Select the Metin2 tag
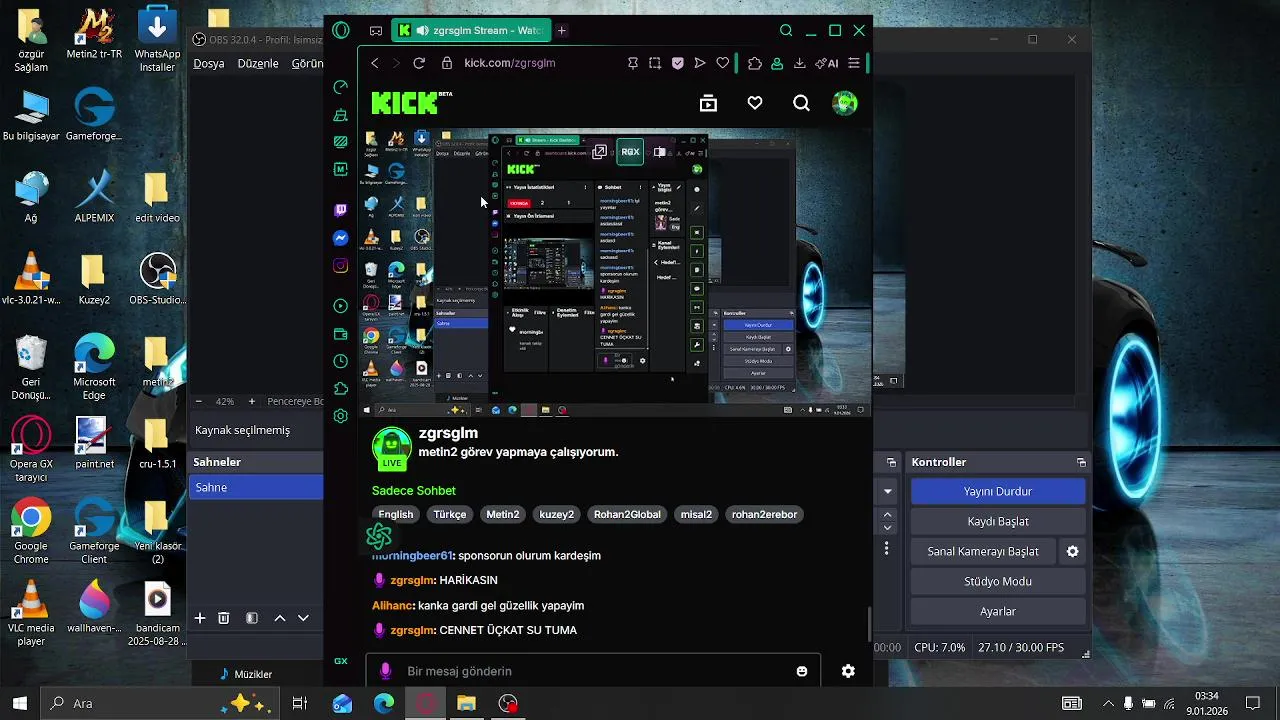 [503, 514]
